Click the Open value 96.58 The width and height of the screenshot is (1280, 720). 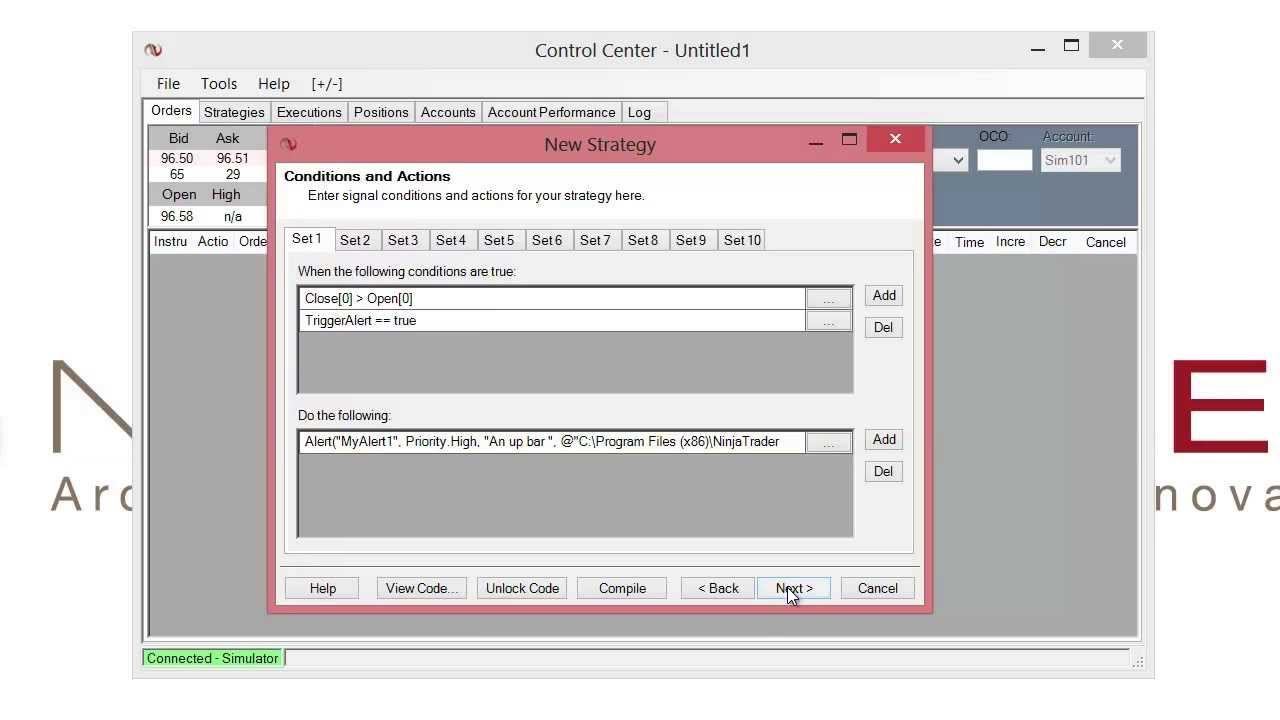[x=177, y=216]
